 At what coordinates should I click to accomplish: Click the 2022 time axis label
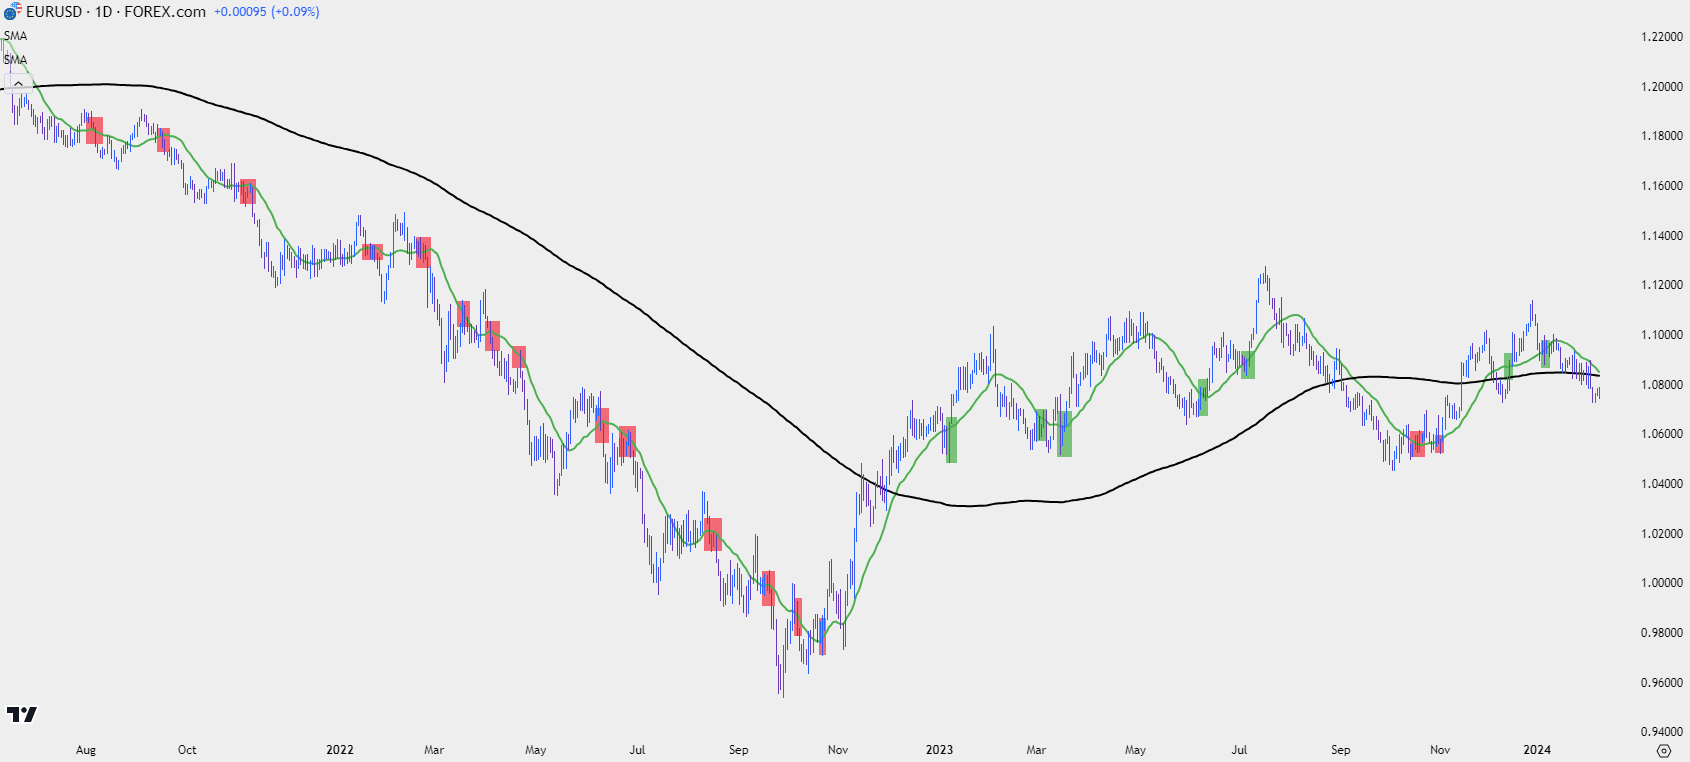click(340, 750)
